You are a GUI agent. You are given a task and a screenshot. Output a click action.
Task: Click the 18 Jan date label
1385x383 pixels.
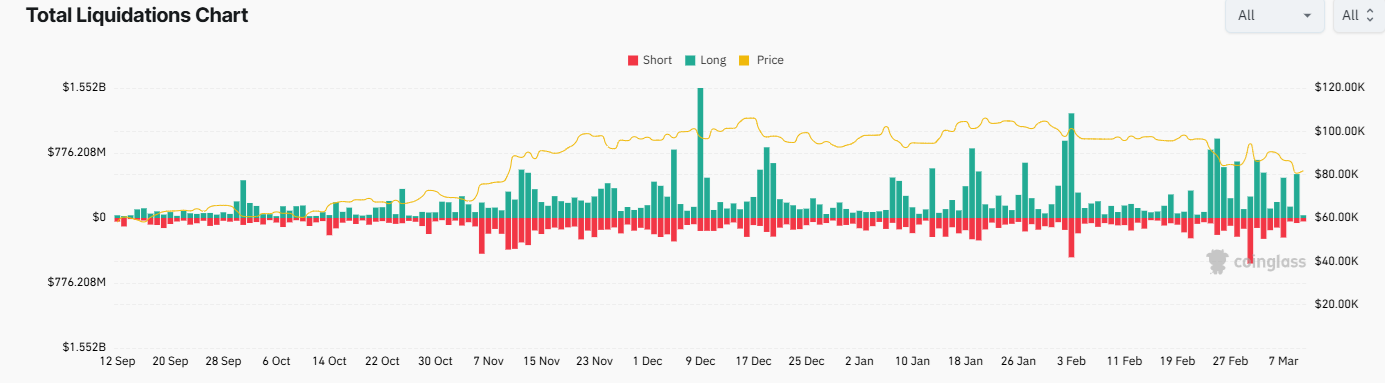coord(965,361)
